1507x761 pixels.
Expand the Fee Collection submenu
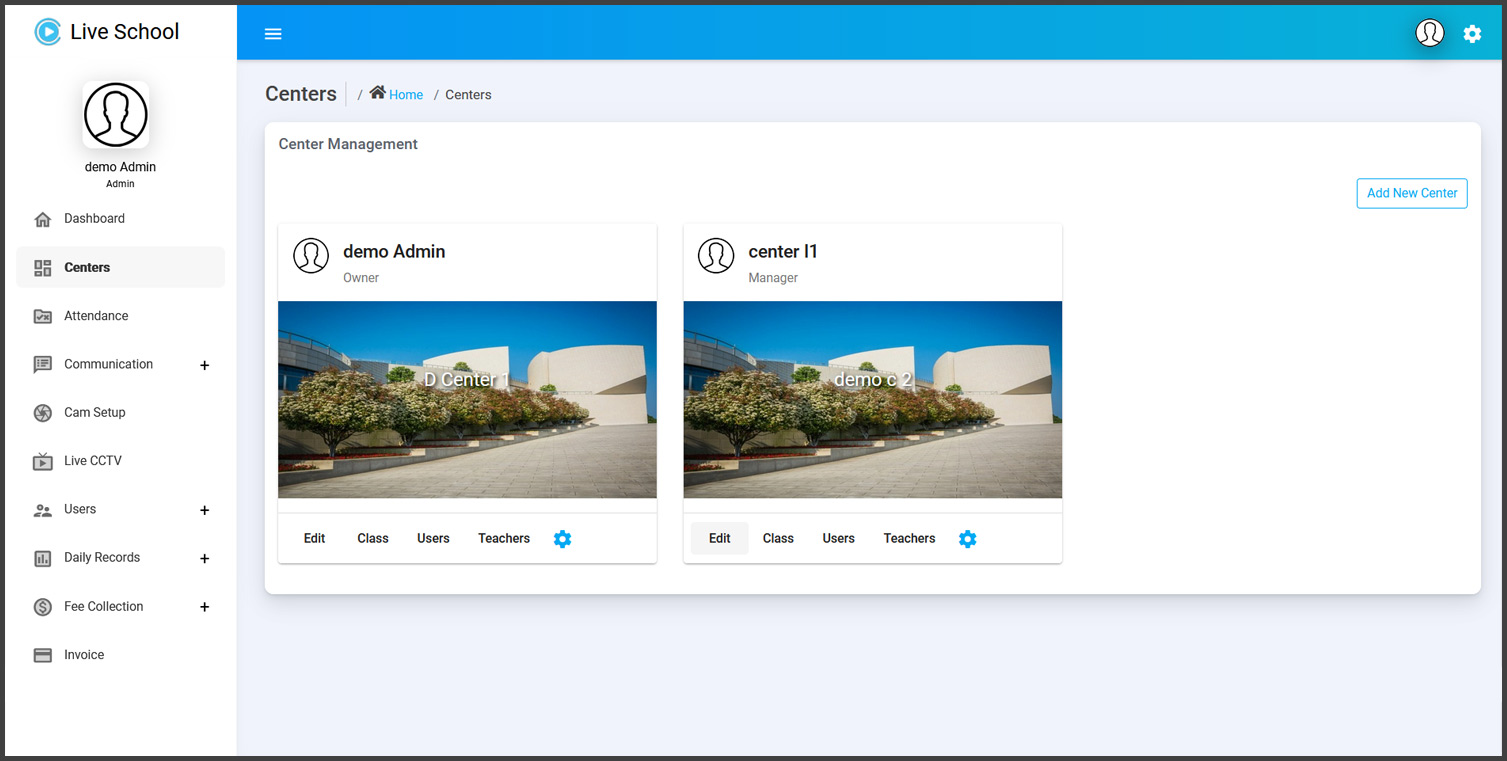pos(204,607)
